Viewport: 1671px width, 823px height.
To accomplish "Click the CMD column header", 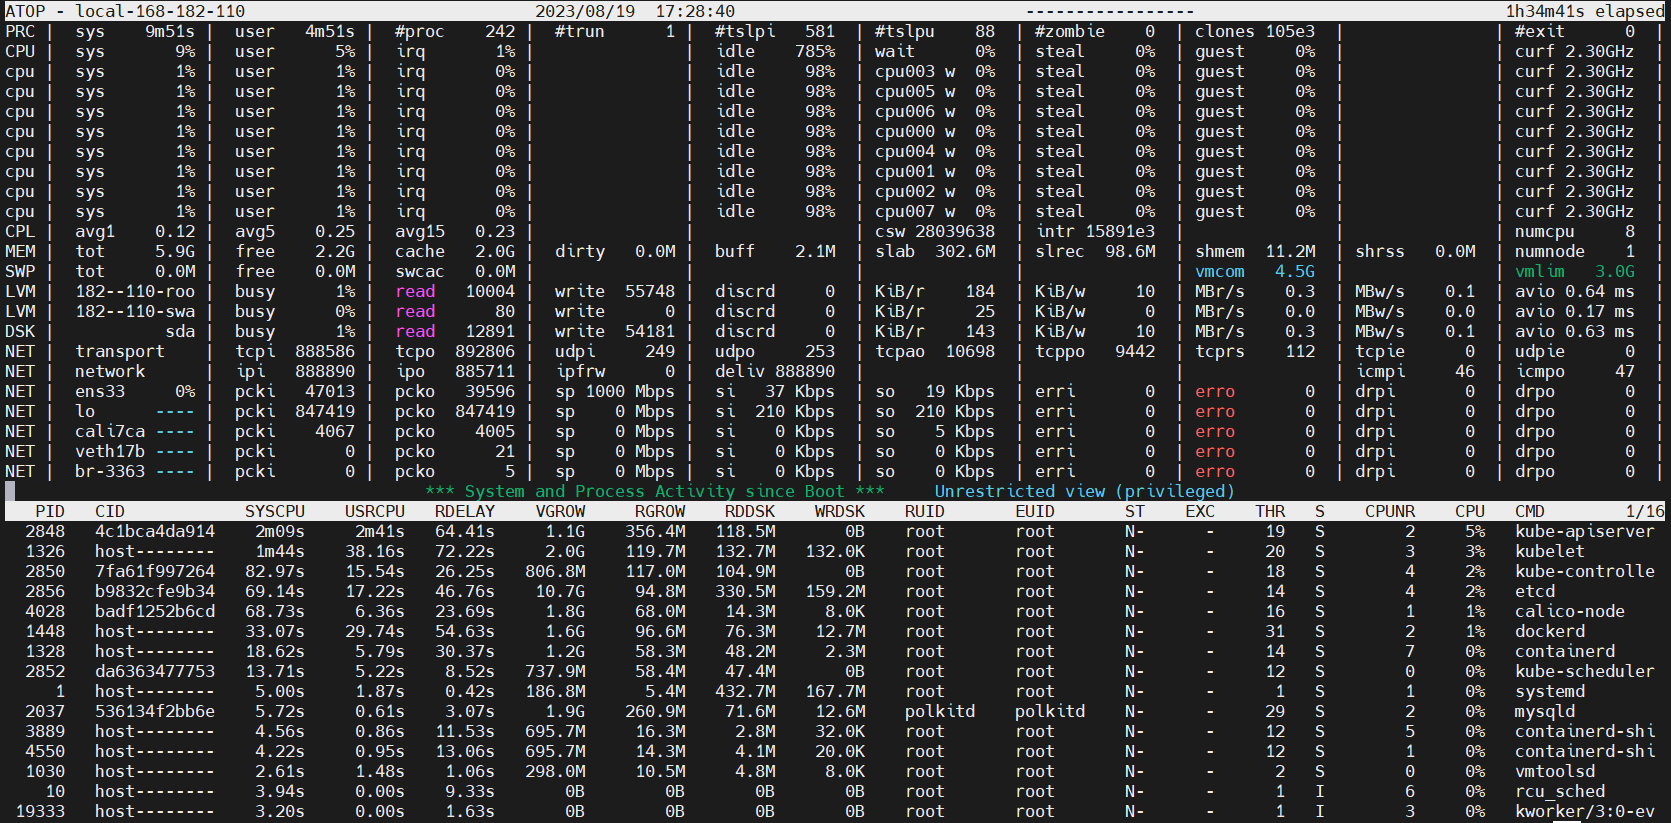I will (1530, 511).
